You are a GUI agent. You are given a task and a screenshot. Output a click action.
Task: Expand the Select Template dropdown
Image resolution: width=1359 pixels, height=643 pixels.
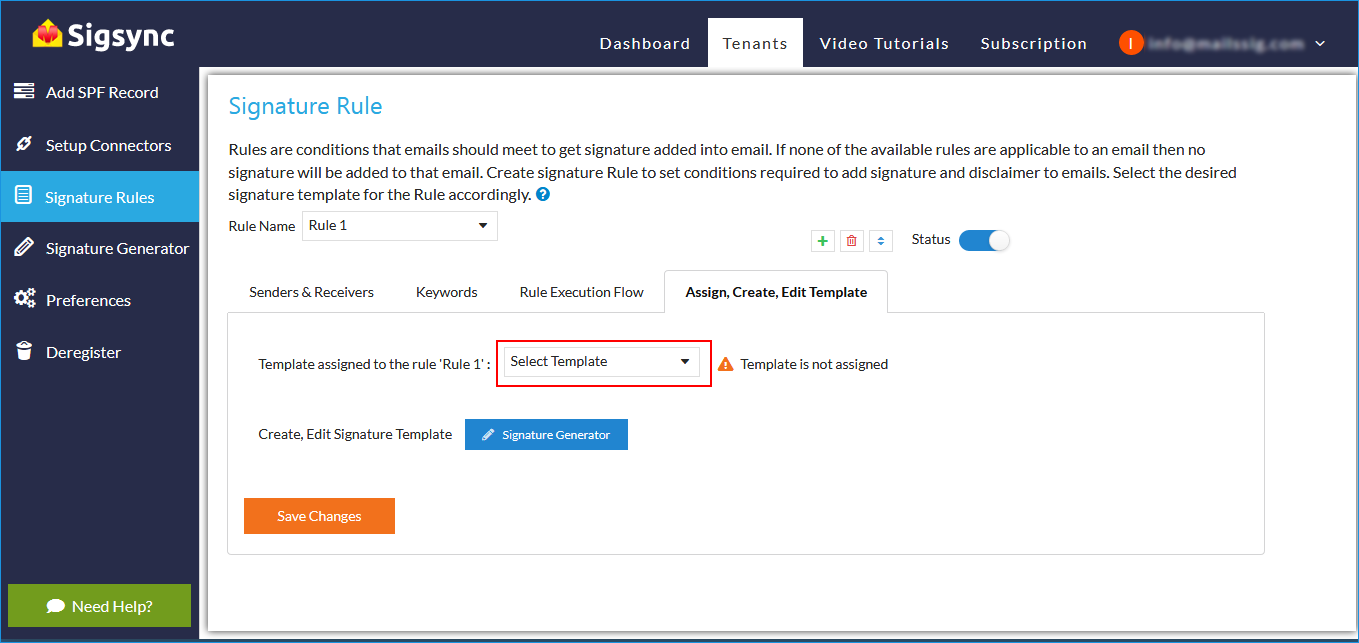601,362
